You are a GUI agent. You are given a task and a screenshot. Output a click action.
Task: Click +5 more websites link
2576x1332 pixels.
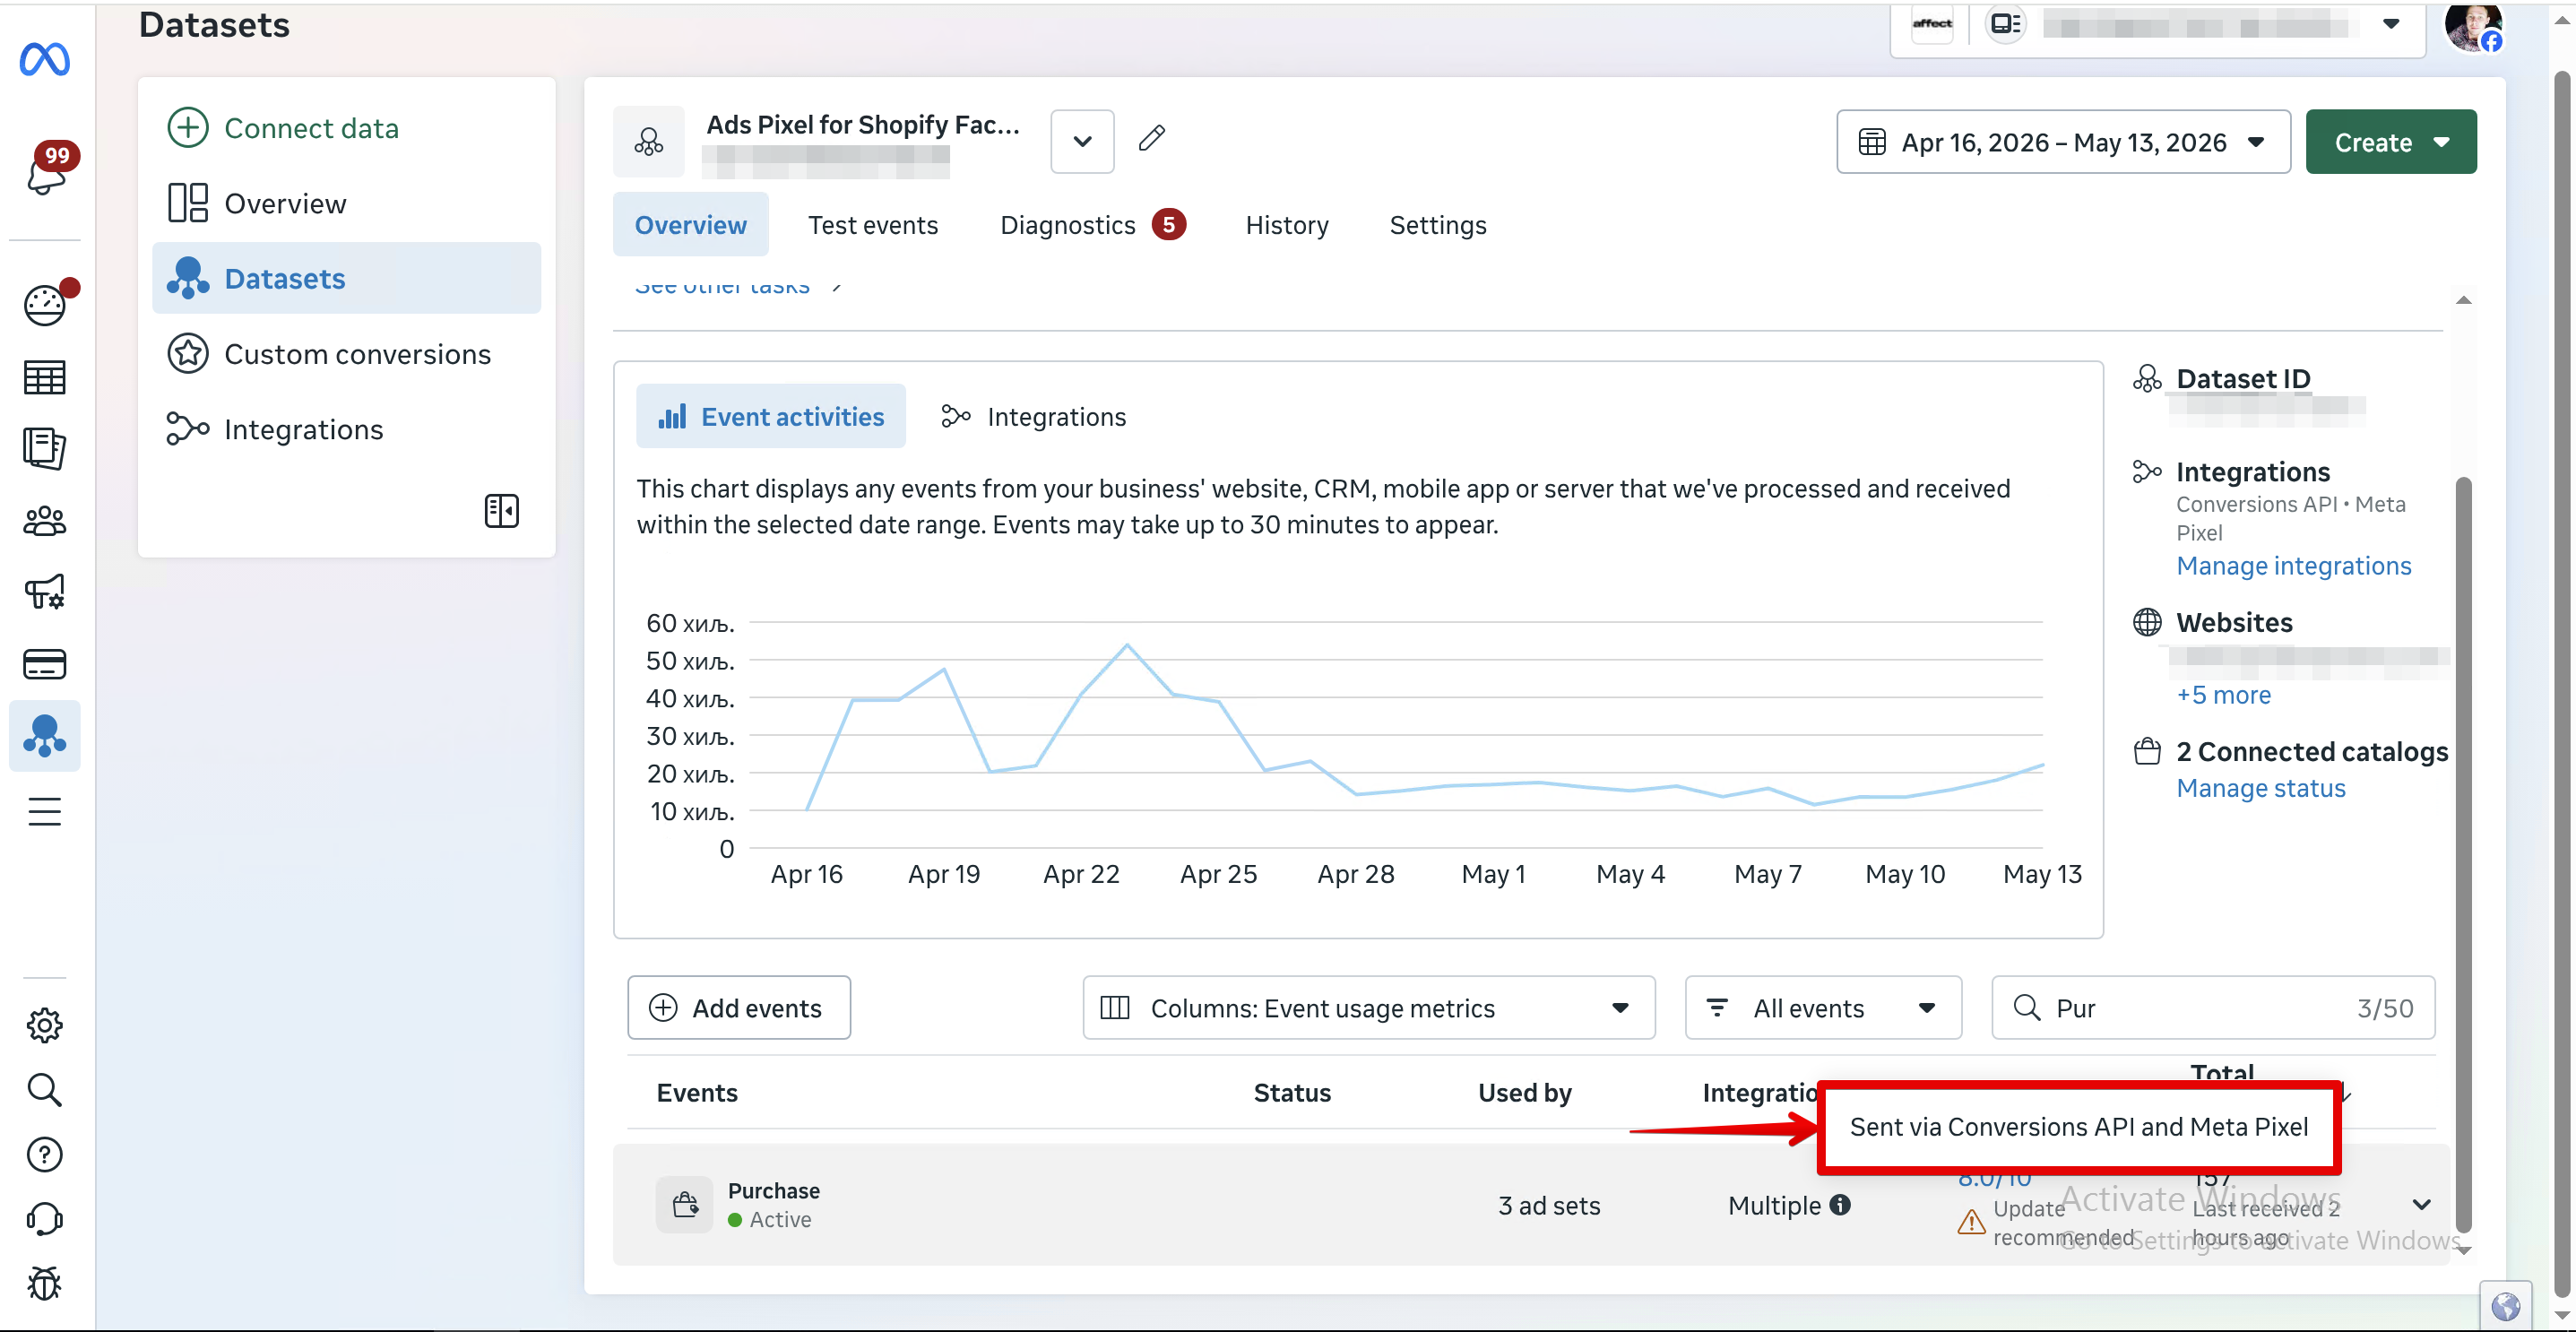pyautogui.click(x=2223, y=694)
